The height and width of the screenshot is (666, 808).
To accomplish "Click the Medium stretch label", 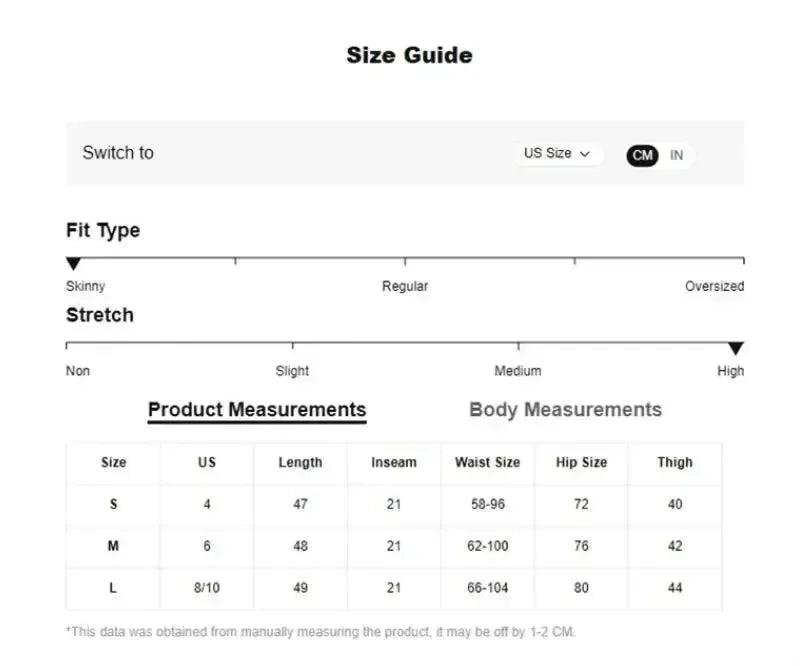I will (518, 371).
